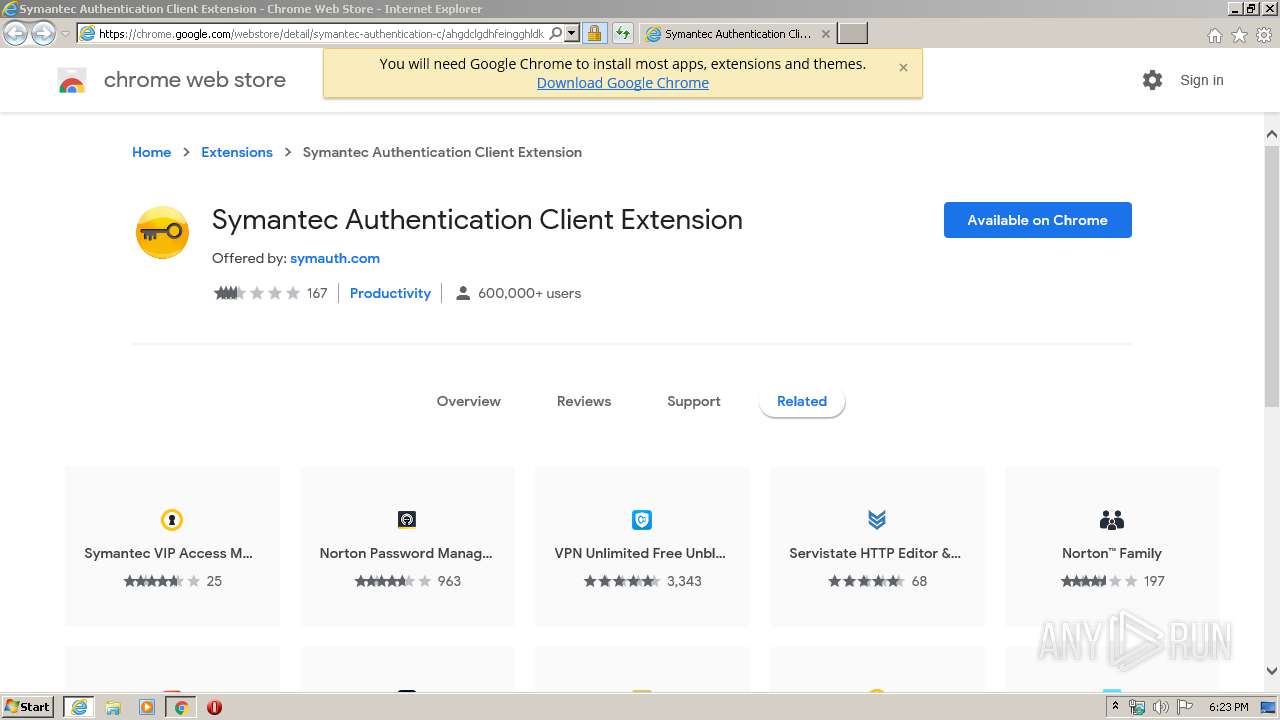This screenshot has height=720, width=1280.
Task: Expand the address bar URL dropdown
Action: point(572,33)
